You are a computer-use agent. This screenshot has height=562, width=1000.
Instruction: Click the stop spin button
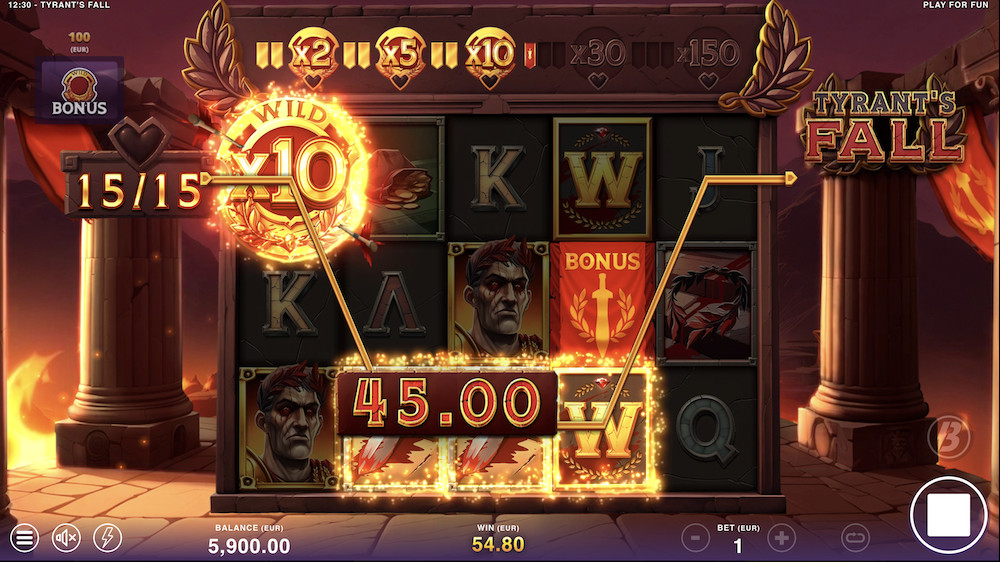(x=948, y=515)
